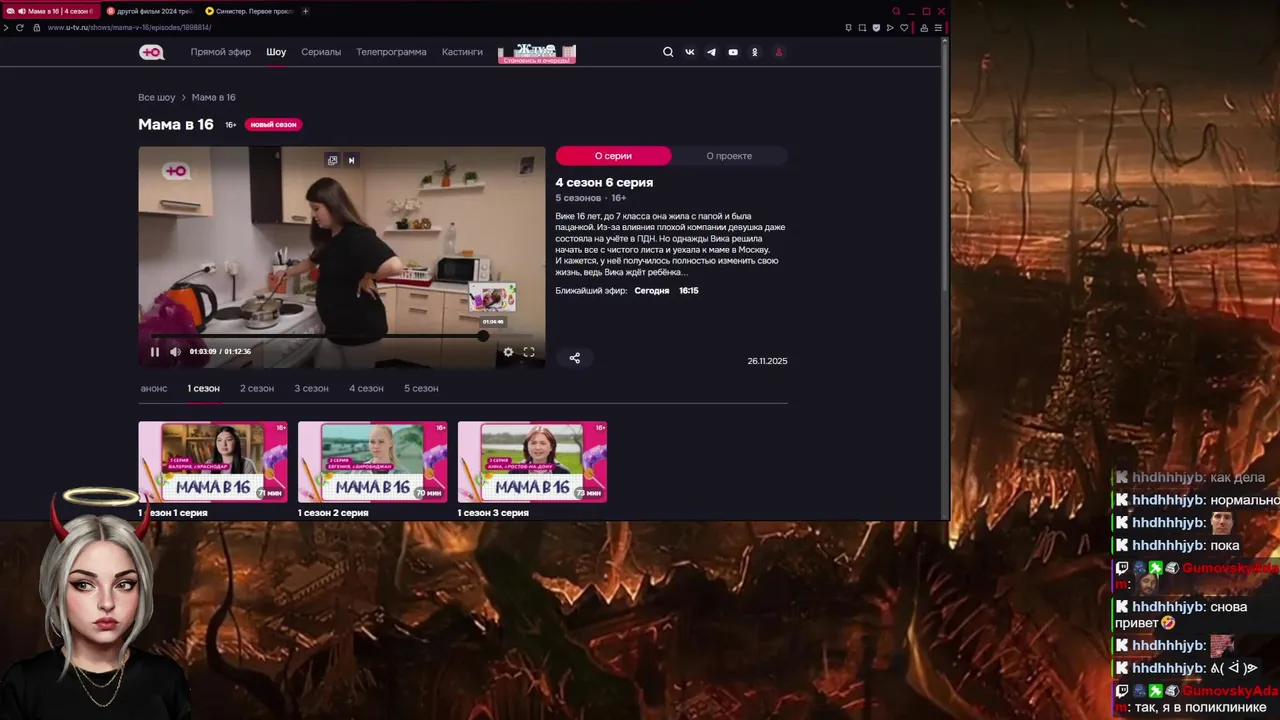The image size is (1280, 720).
Task: Click the video progress scrubber handle
Action: point(483,337)
